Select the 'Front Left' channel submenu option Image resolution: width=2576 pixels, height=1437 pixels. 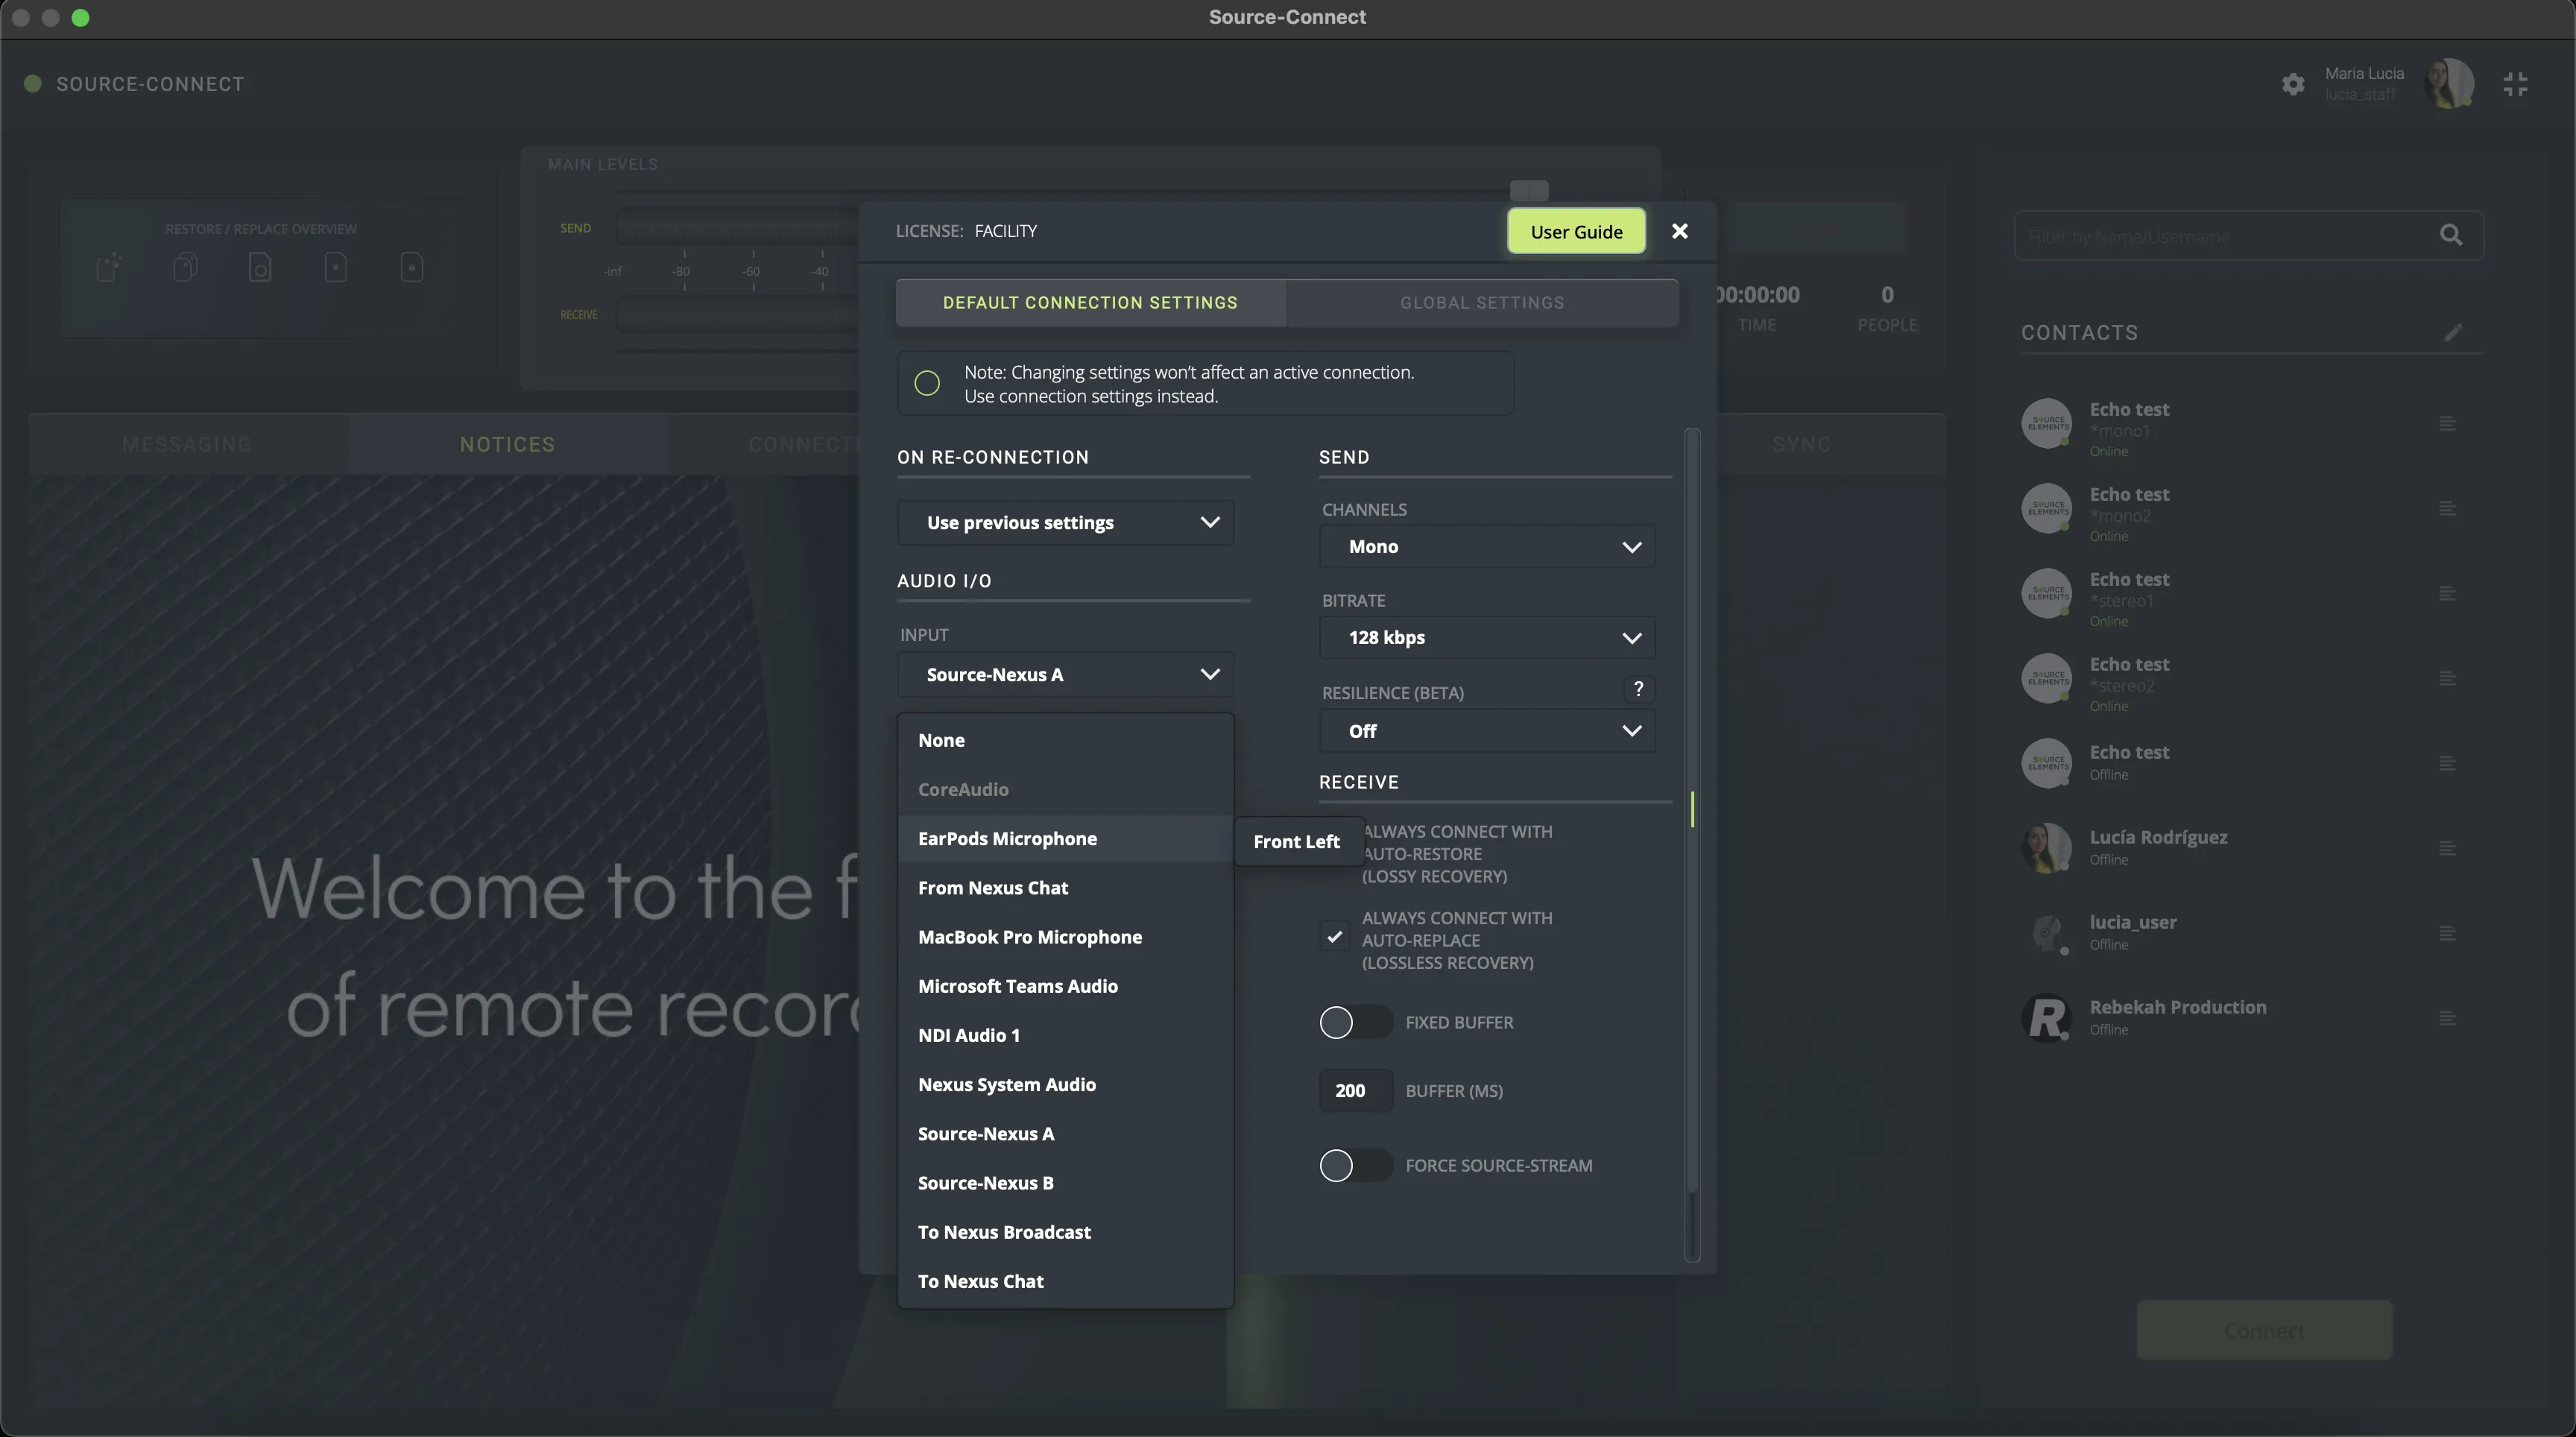(1298, 842)
